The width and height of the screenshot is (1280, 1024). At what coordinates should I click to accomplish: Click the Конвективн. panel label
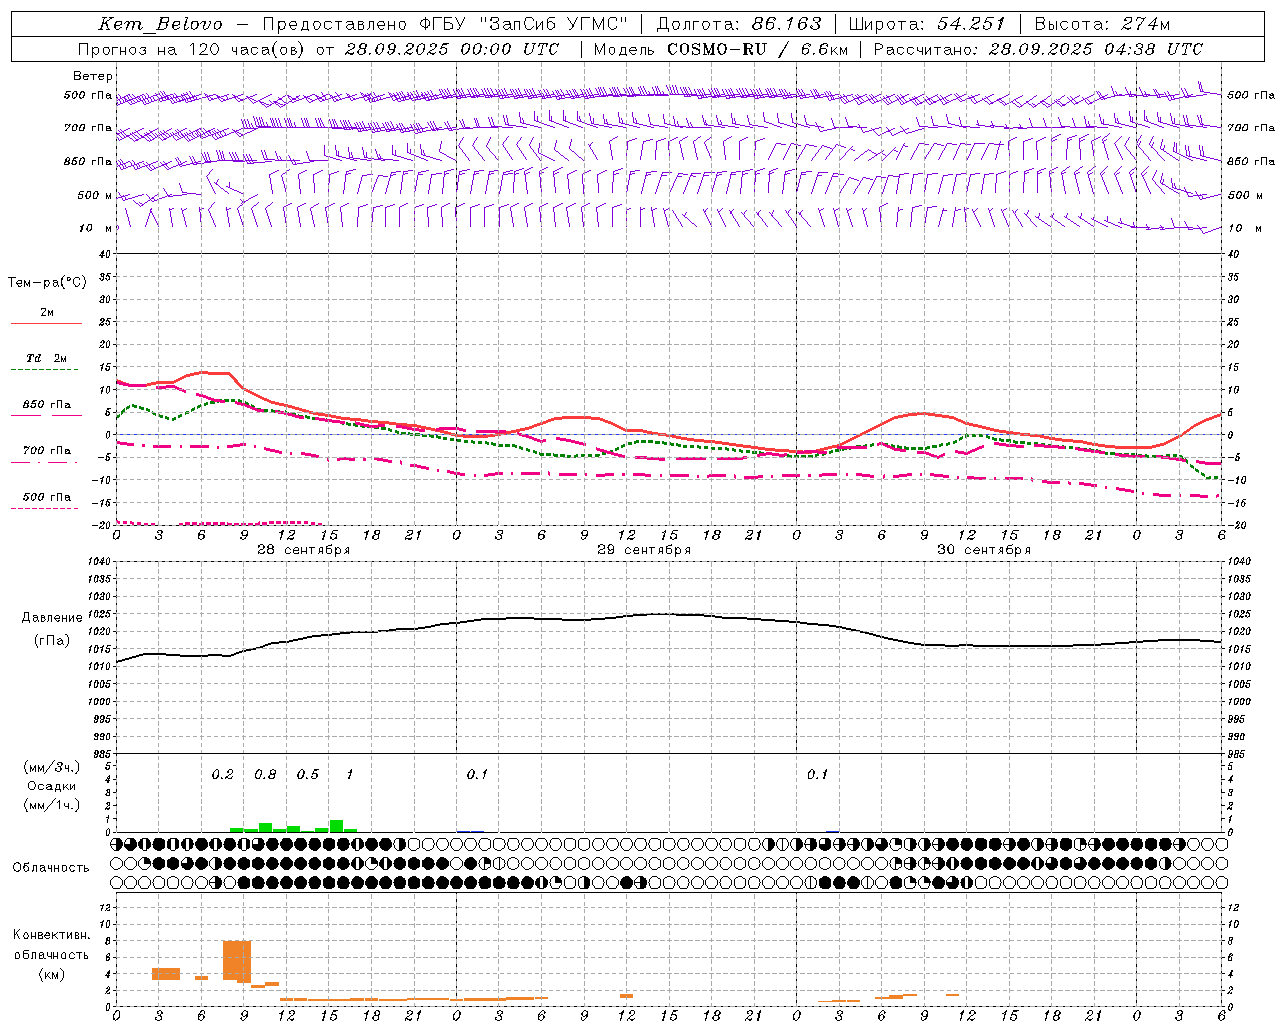pyautogui.click(x=51, y=935)
